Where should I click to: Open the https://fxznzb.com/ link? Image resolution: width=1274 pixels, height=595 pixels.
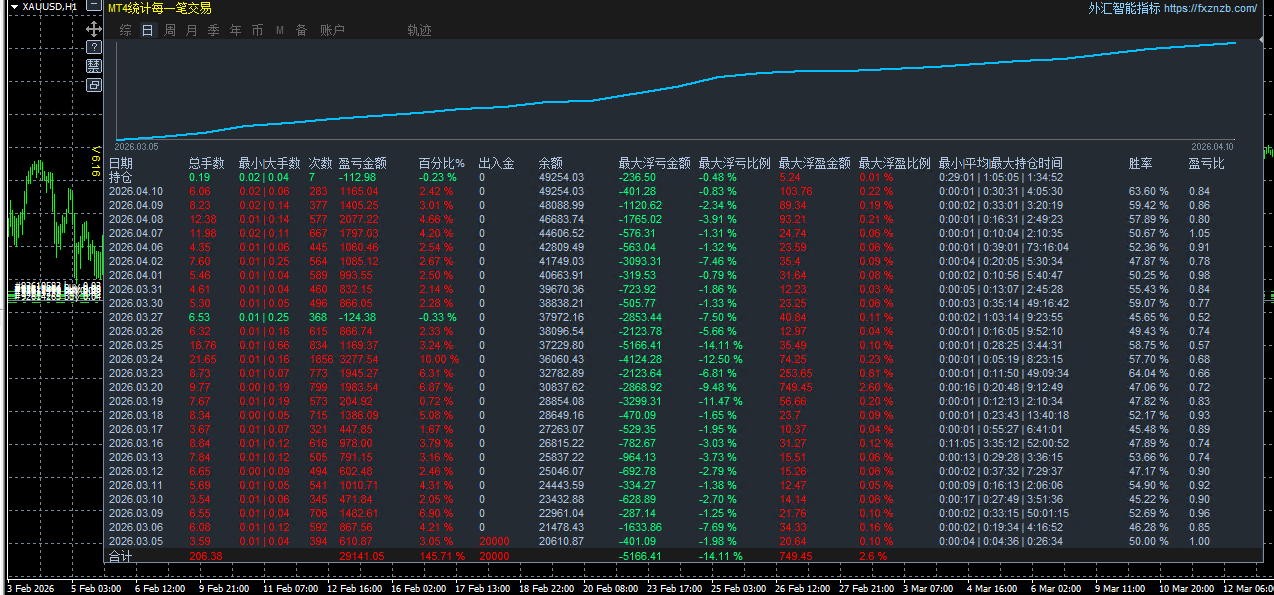(1211, 8)
